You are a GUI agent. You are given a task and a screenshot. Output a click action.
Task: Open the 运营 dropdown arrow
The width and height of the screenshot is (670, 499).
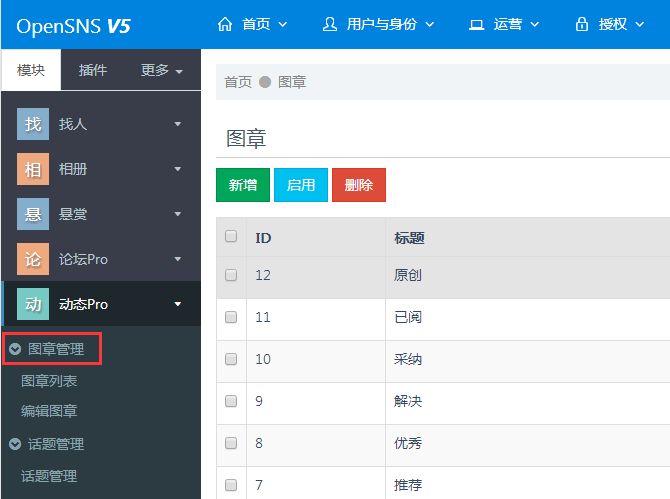point(535,25)
